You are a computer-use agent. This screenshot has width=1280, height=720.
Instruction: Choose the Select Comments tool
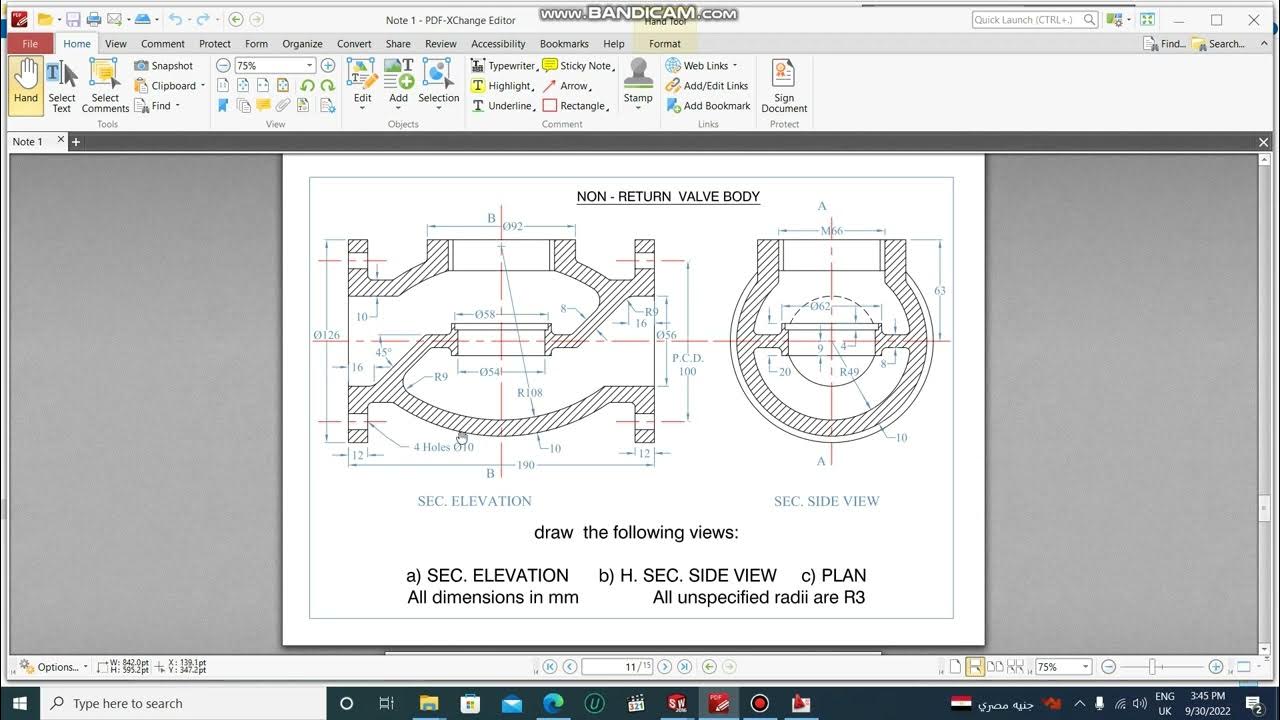(105, 85)
